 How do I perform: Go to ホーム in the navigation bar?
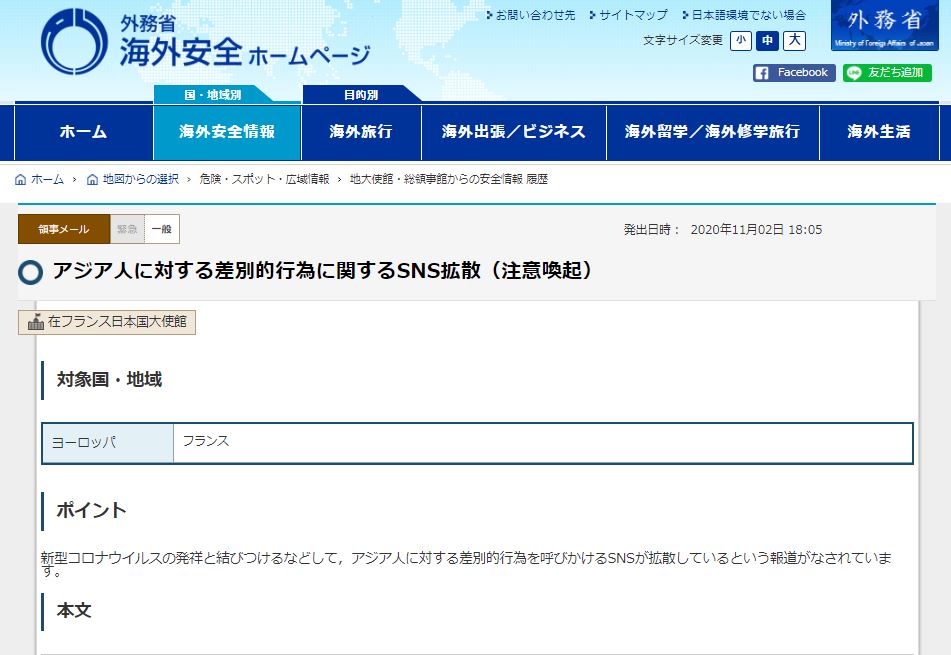click(x=83, y=132)
